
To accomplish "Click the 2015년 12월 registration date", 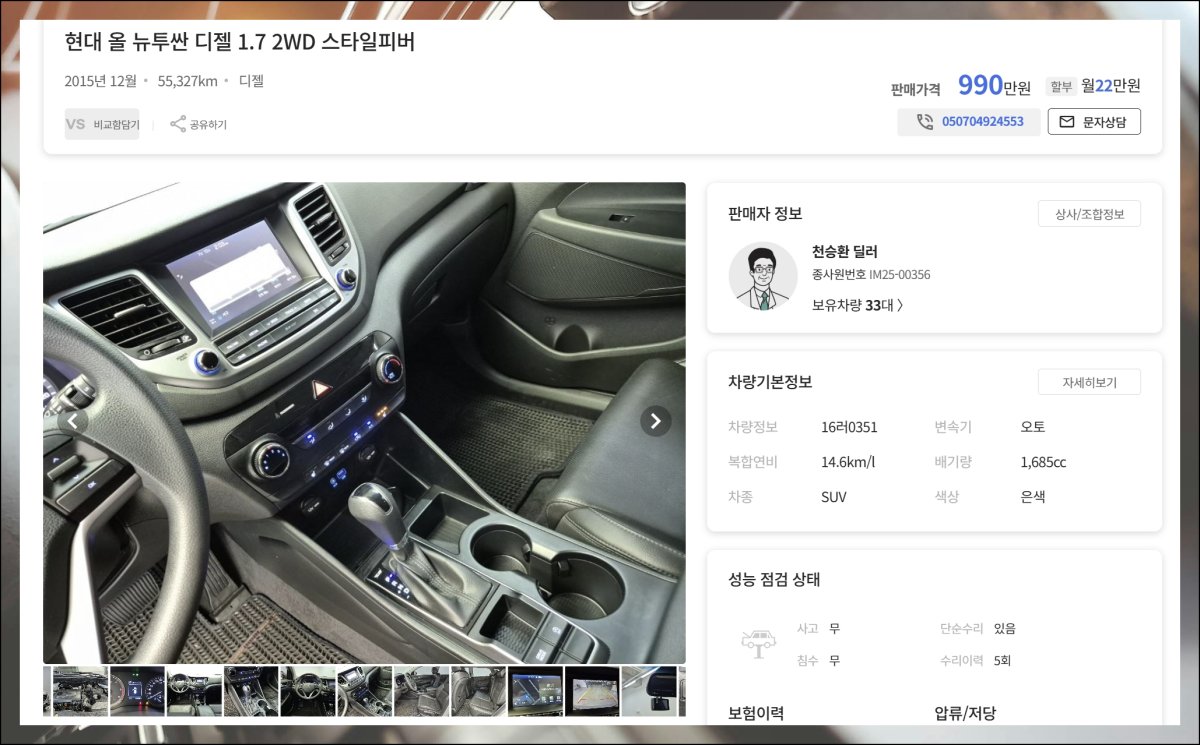I will (100, 81).
